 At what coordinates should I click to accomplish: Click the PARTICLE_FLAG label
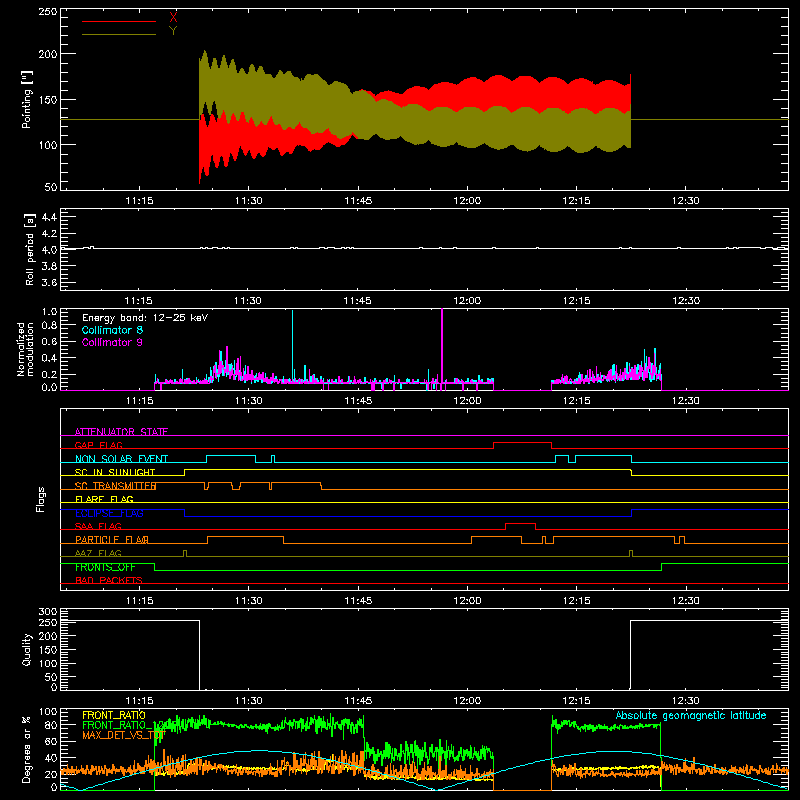[112, 540]
